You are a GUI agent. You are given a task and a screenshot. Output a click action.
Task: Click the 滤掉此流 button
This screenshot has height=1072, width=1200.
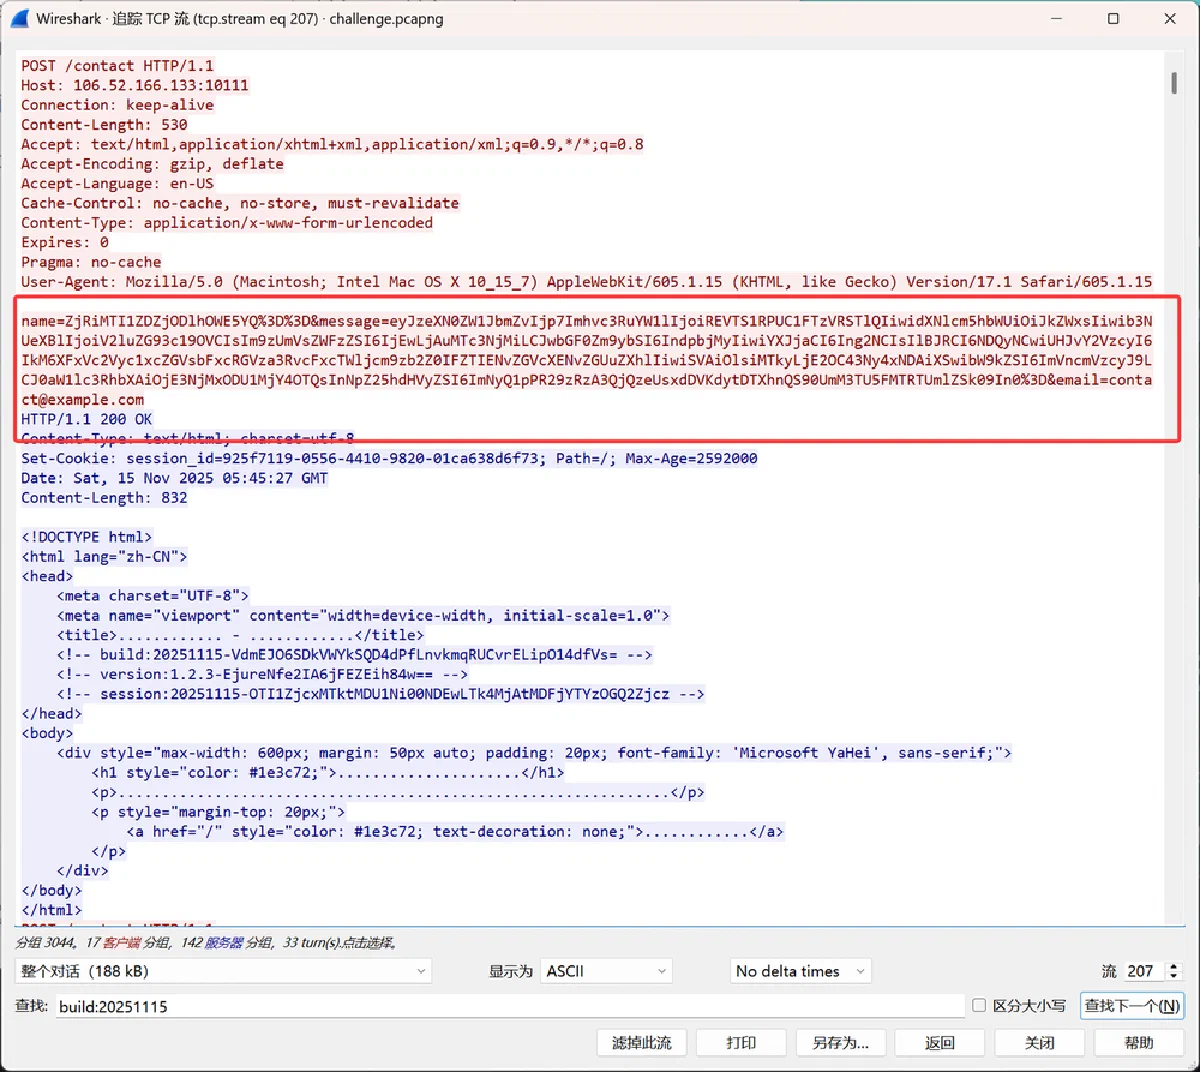(642, 1042)
